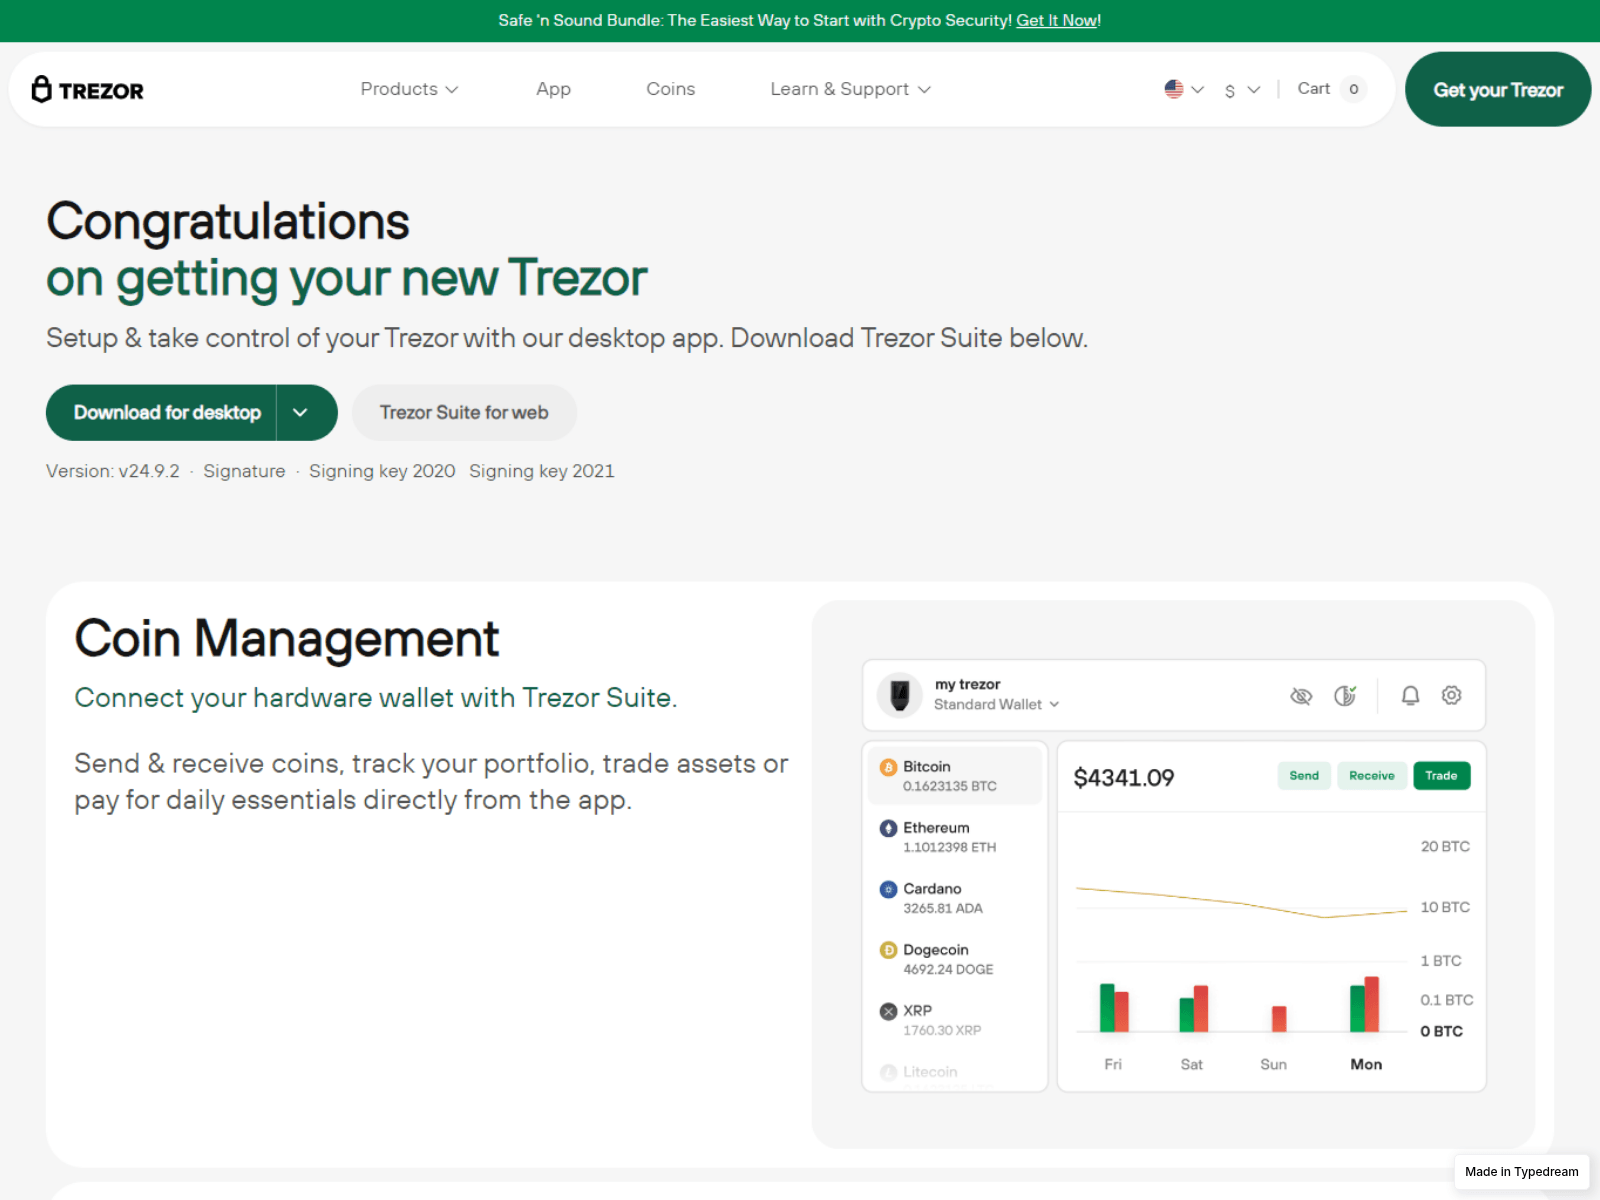The width and height of the screenshot is (1600, 1200).
Task: Select the Fri label on chart
Action: click(1113, 1064)
